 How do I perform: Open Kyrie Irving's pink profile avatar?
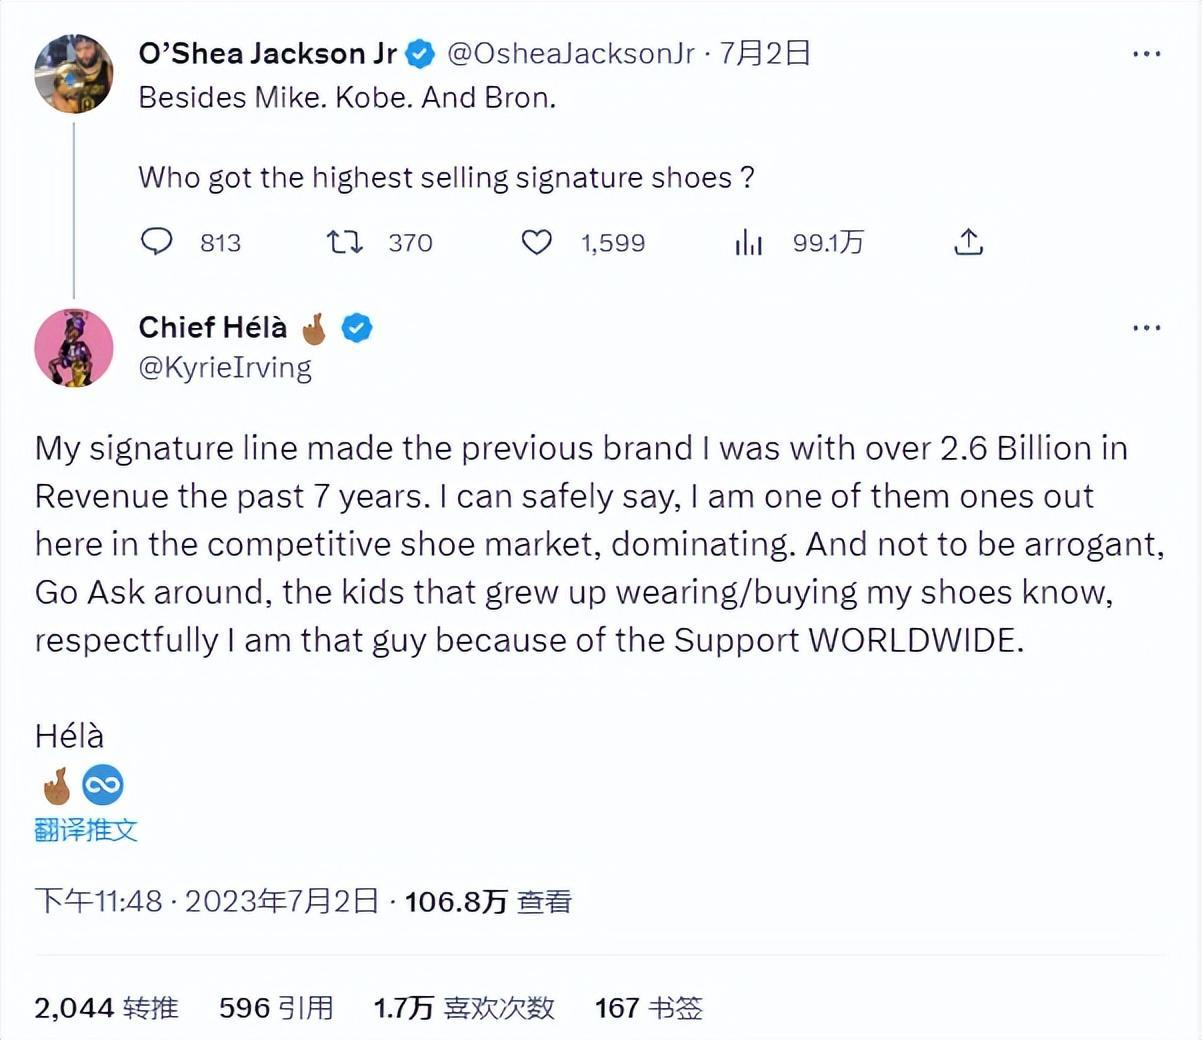pos(73,347)
